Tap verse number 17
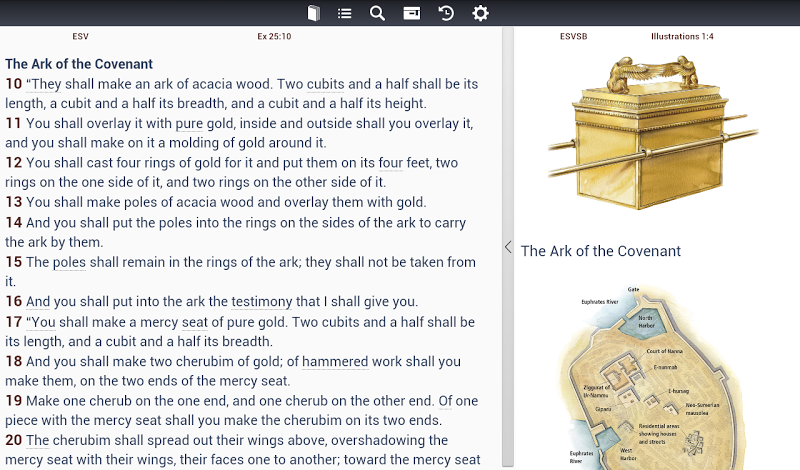The image size is (800, 470). (x=14, y=322)
